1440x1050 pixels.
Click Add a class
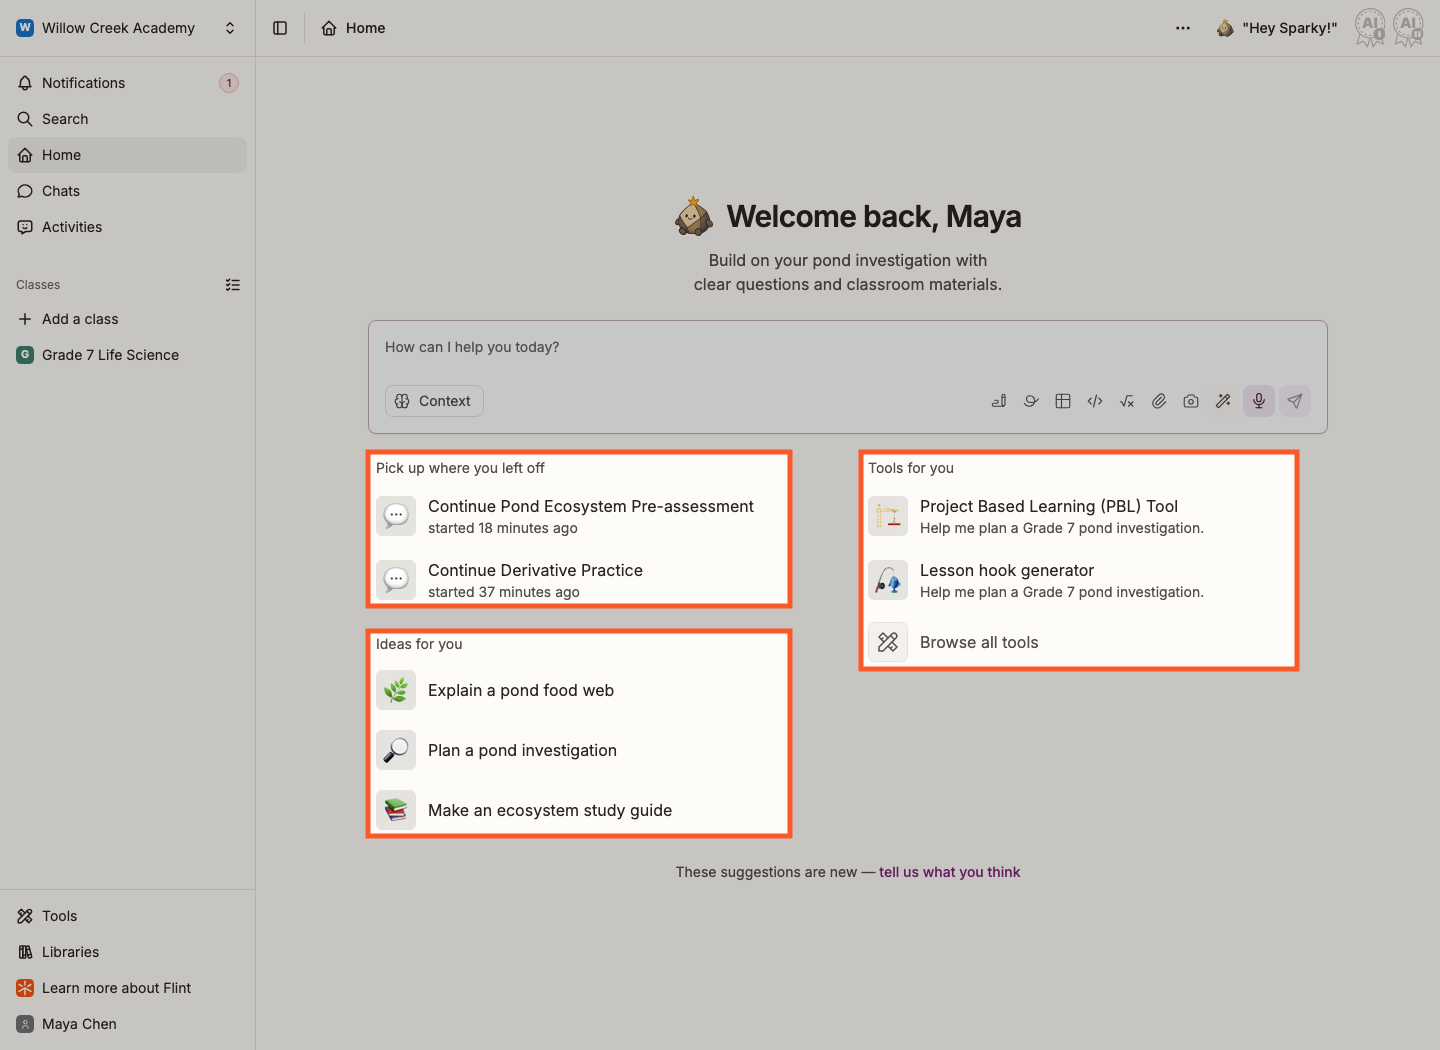pos(127,319)
